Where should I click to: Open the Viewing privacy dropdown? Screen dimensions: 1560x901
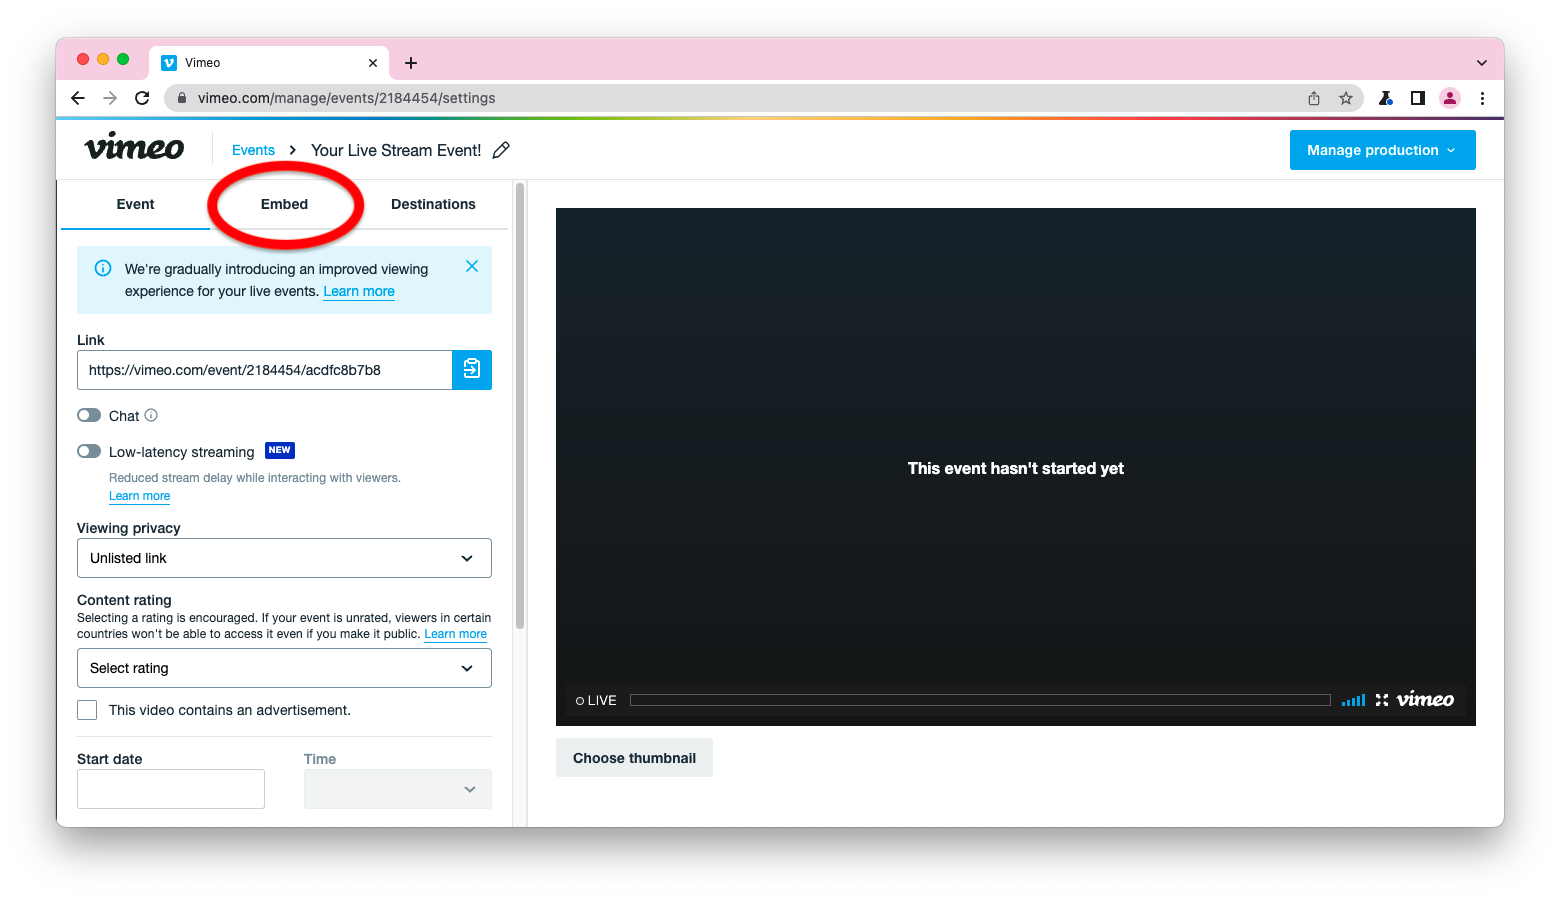tap(284, 558)
